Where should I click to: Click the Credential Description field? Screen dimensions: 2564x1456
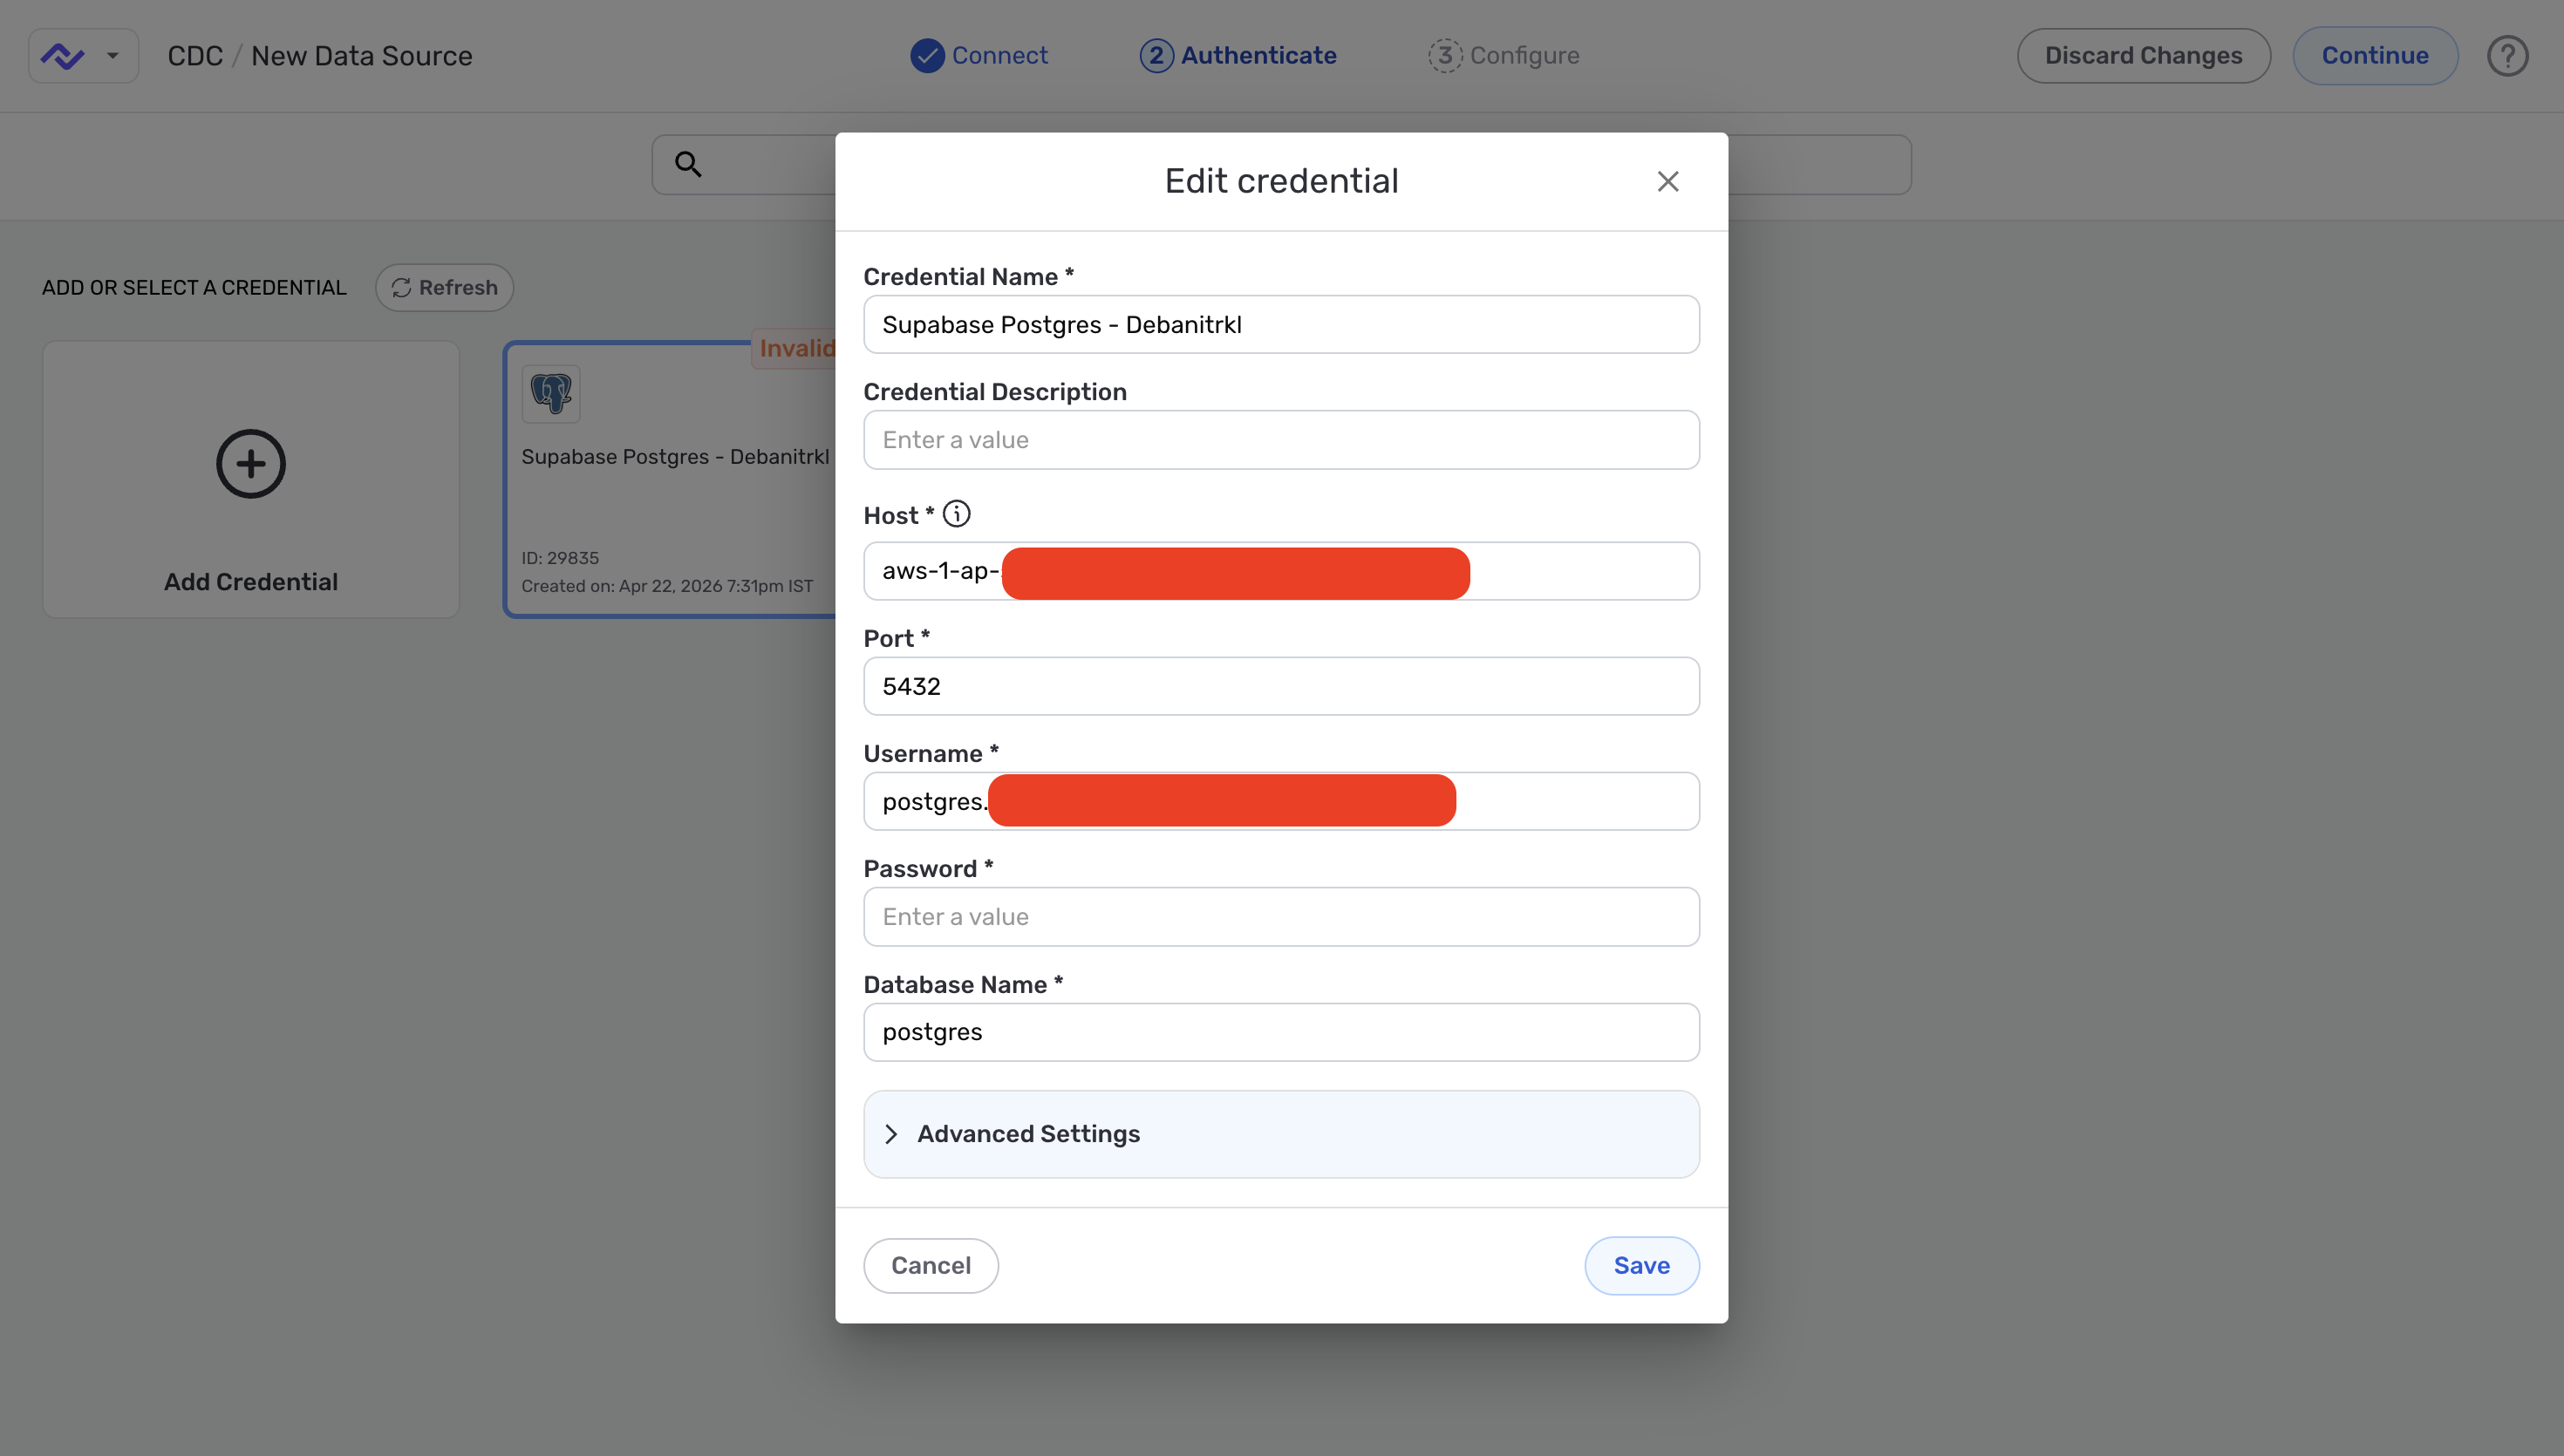(1281, 440)
